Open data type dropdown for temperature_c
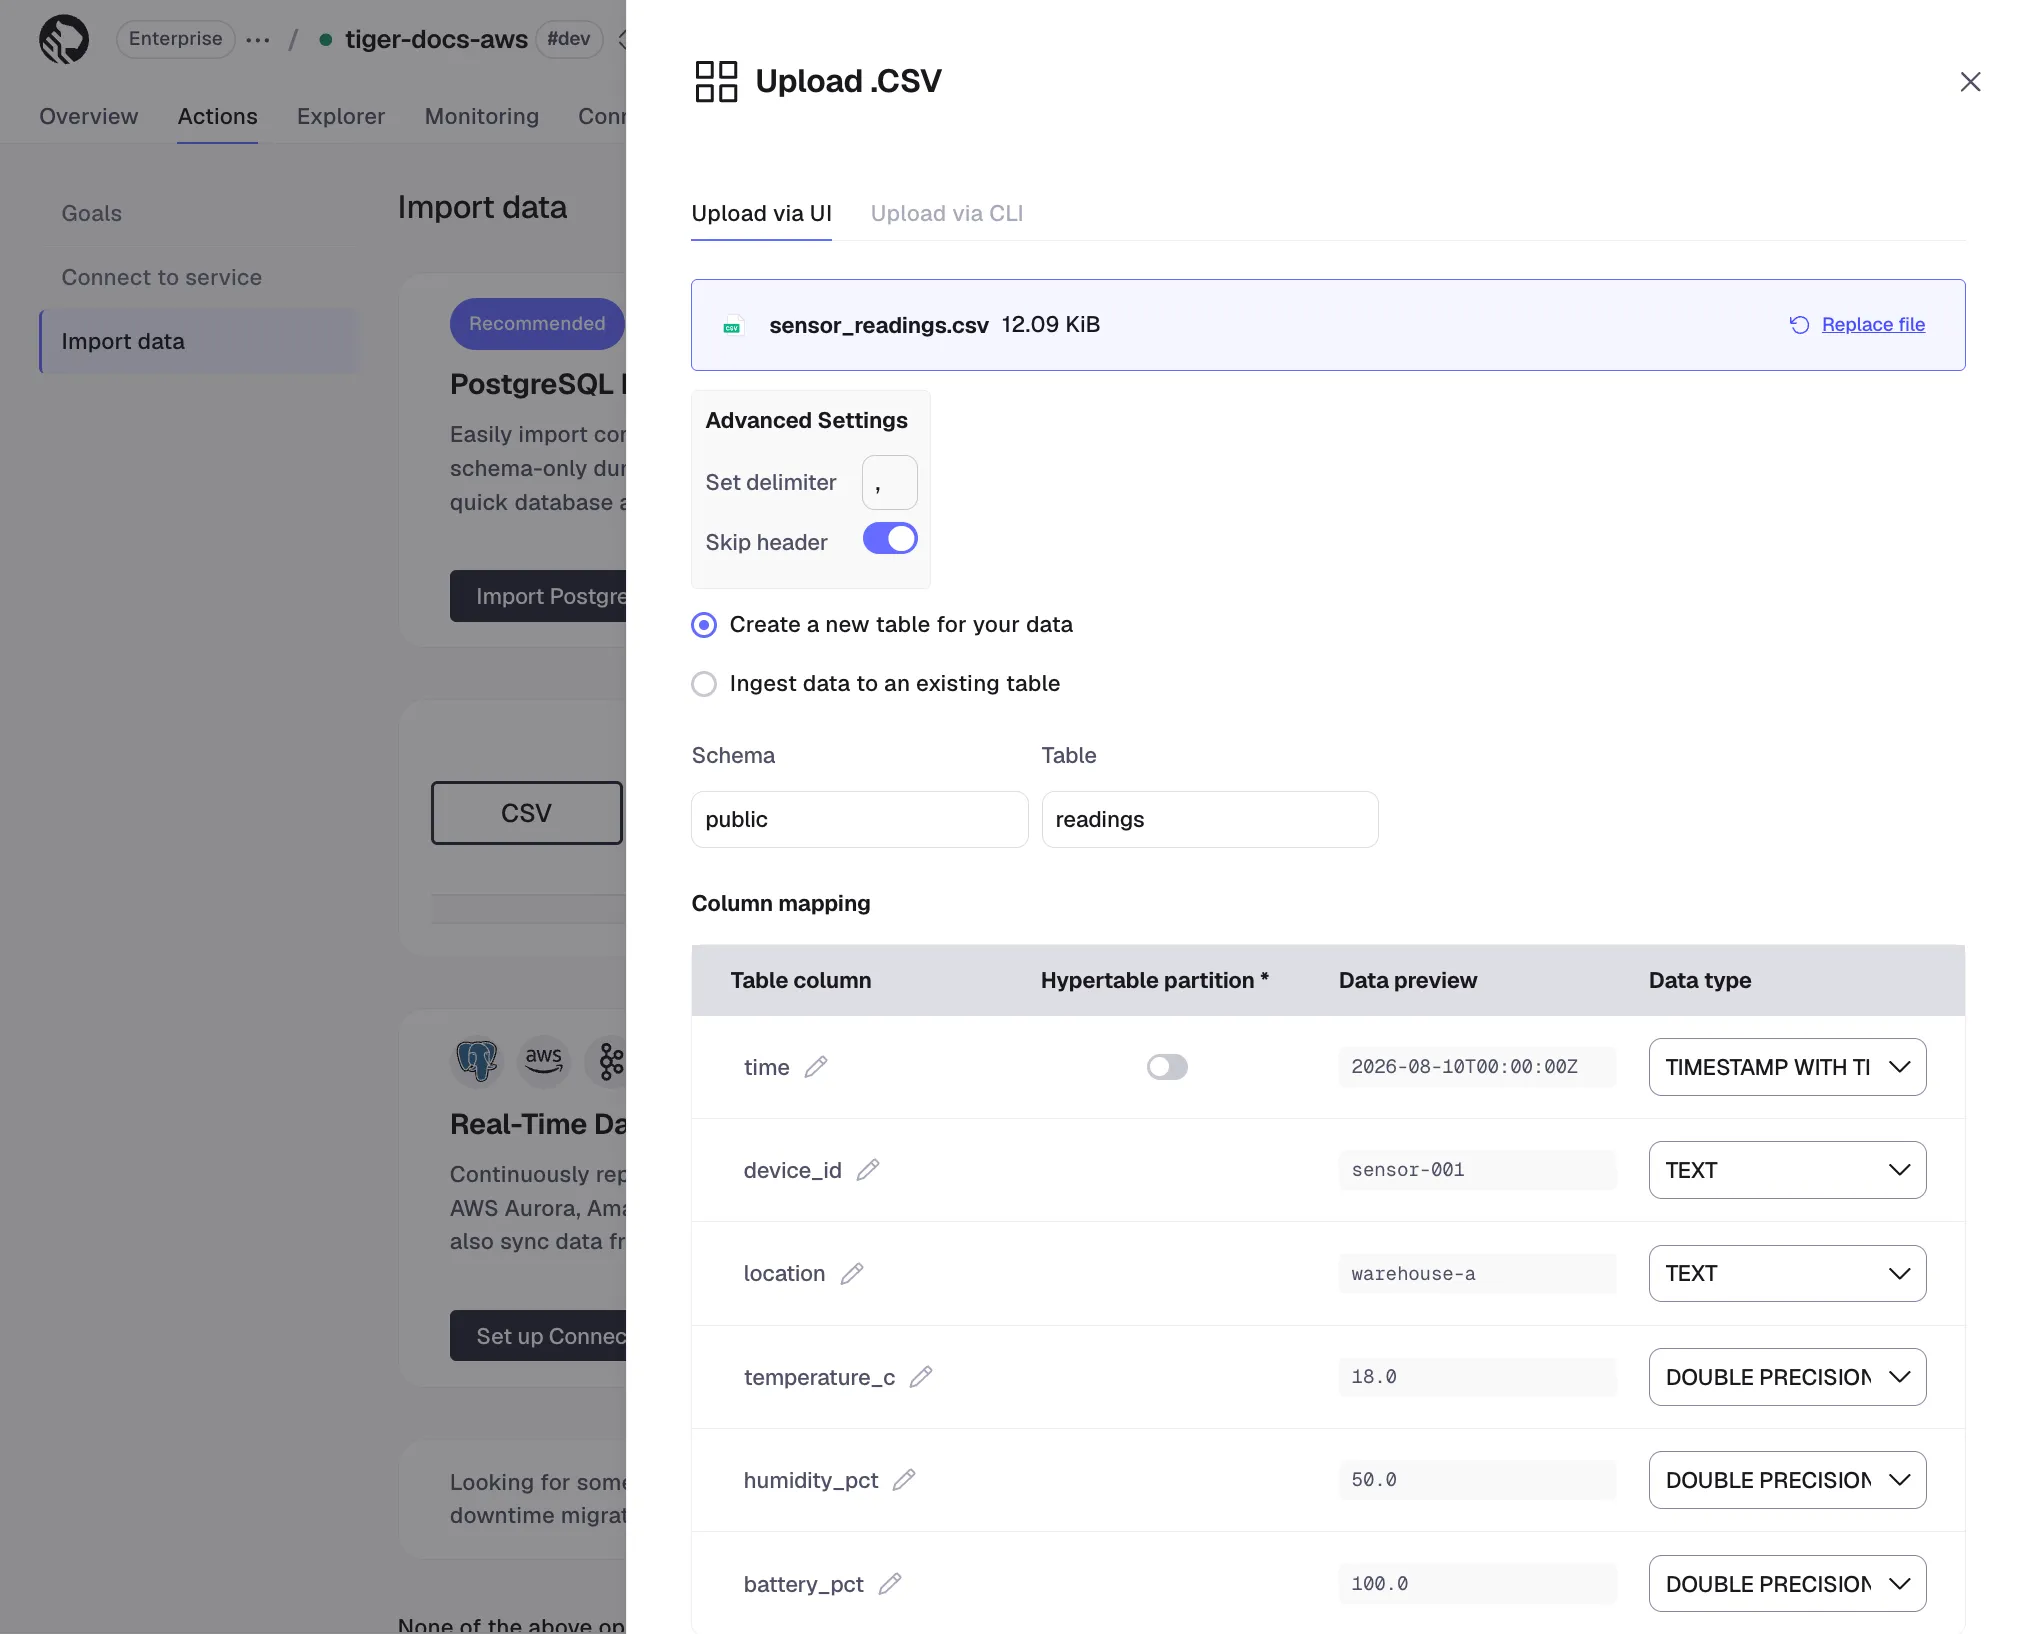 (1787, 1377)
